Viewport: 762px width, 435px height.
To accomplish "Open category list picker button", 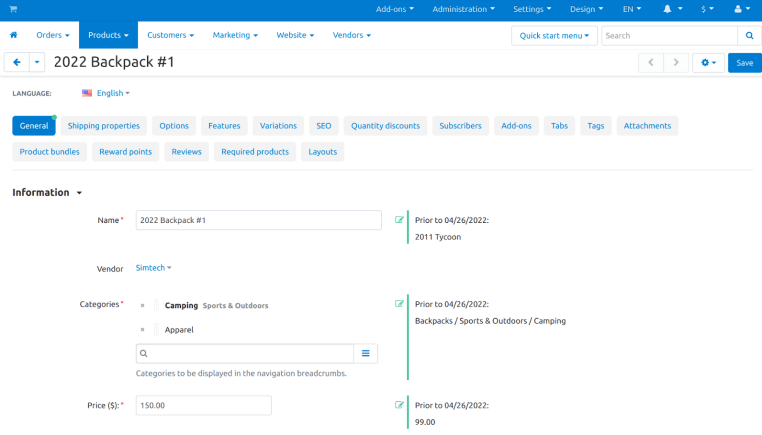I will click(366, 353).
